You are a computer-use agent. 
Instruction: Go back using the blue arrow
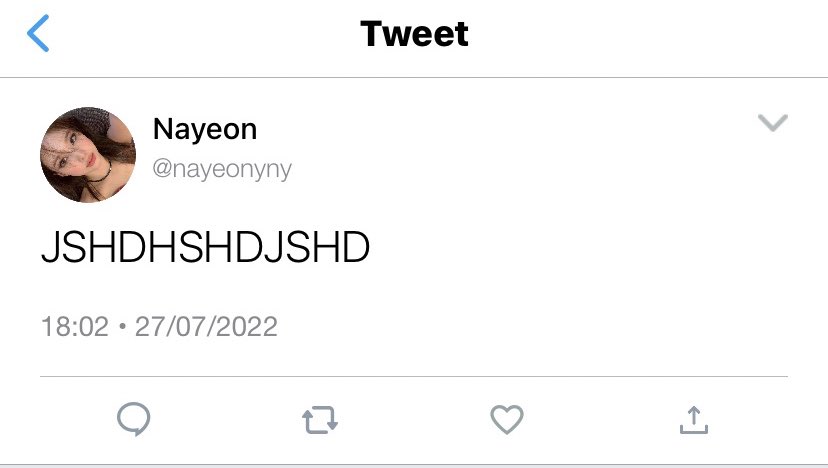click(x=38, y=33)
